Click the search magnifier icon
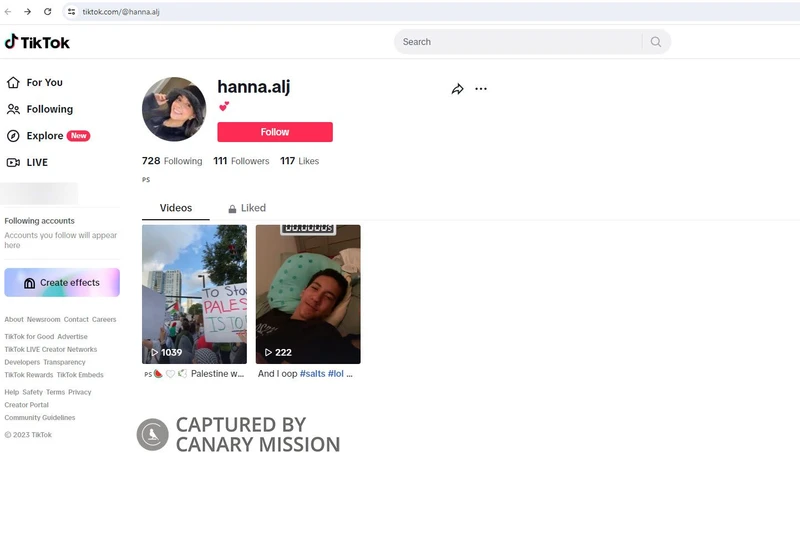The height and width of the screenshot is (546, 800). 656,42
